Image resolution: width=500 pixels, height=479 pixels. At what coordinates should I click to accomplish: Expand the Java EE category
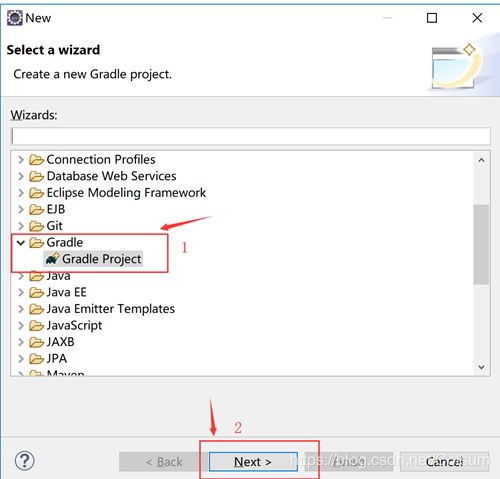[x=21, y=292]
